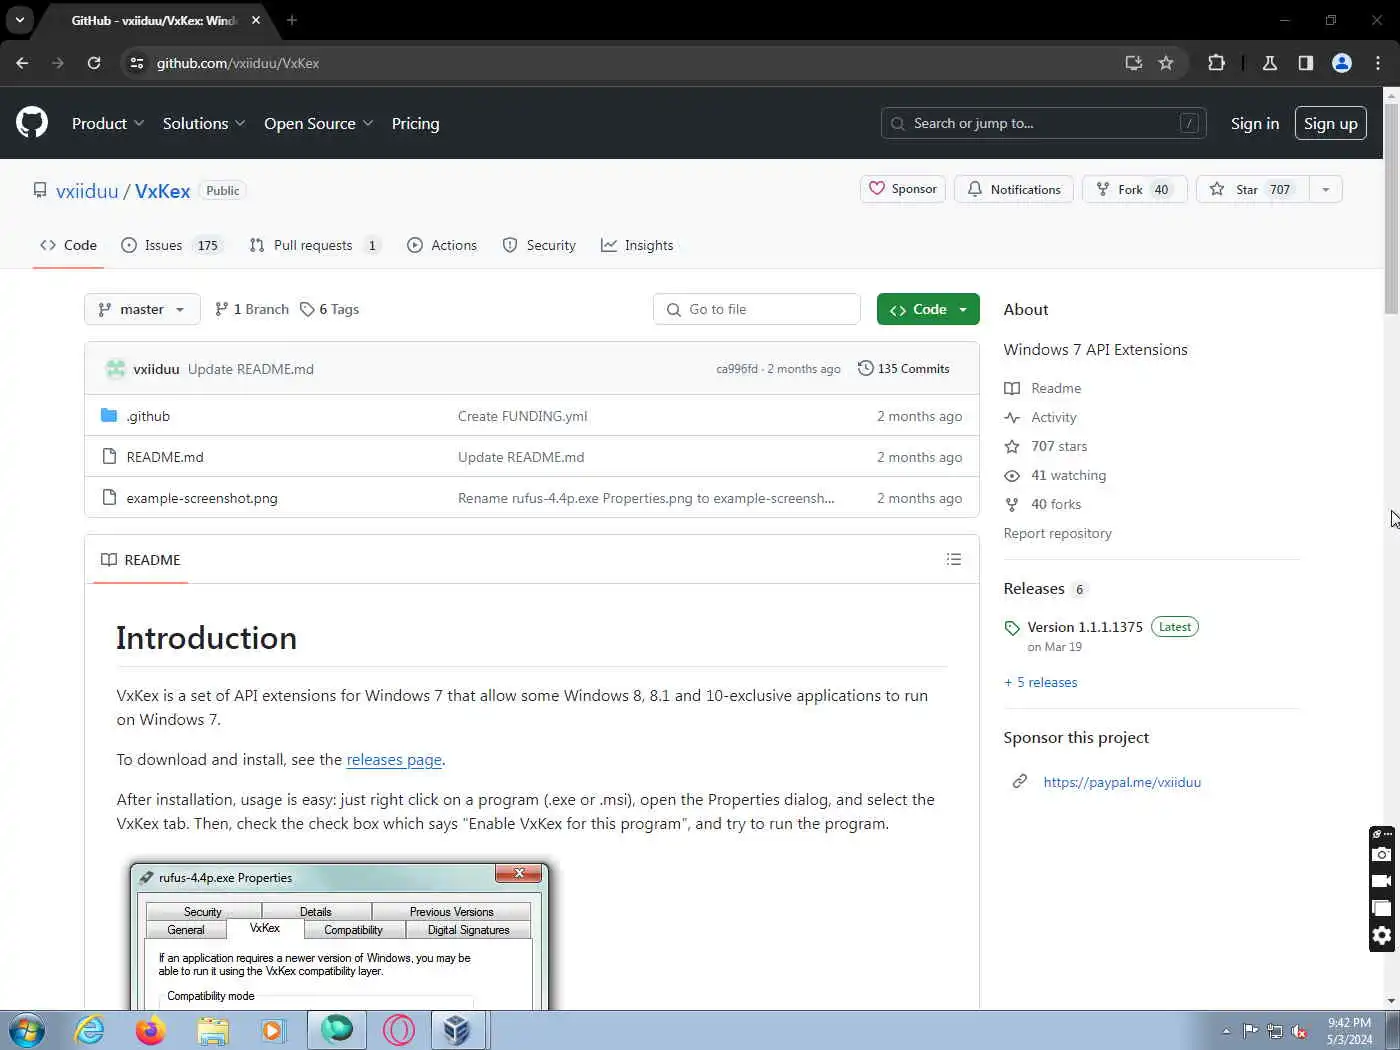
Task: Click the browser back arrow
Action: (22, 63)
